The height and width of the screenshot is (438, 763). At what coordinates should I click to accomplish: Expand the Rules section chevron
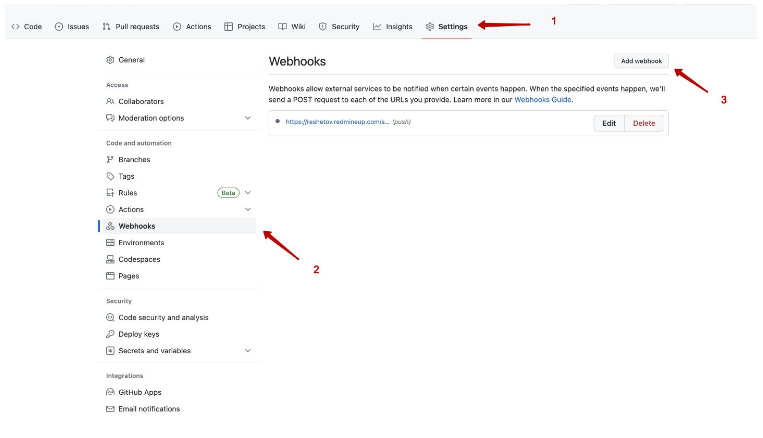(248, 192)
